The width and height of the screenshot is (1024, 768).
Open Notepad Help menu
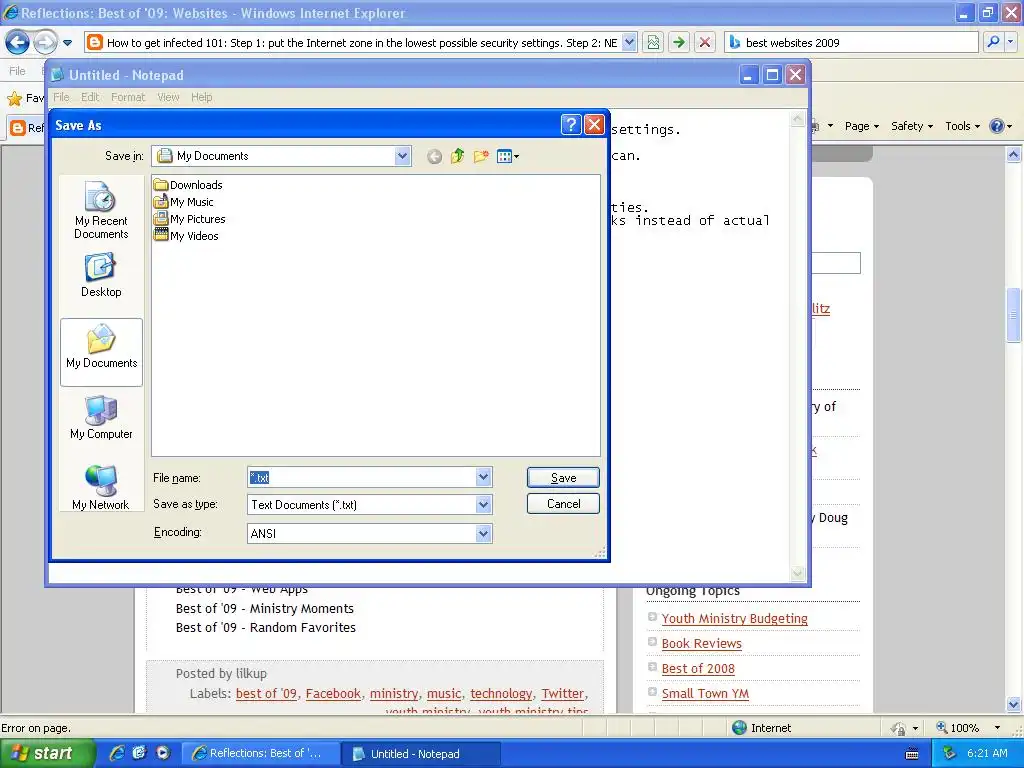202,97
